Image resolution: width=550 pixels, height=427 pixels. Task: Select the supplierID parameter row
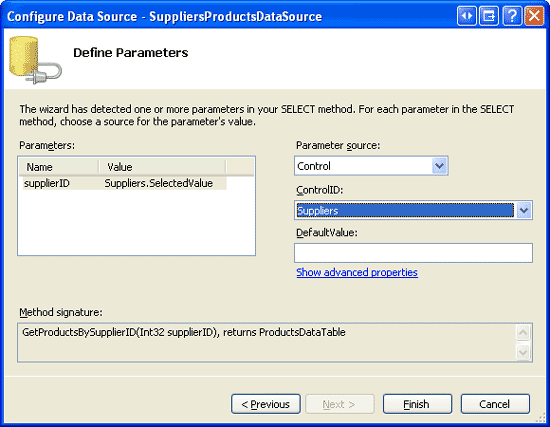[125, 183]
